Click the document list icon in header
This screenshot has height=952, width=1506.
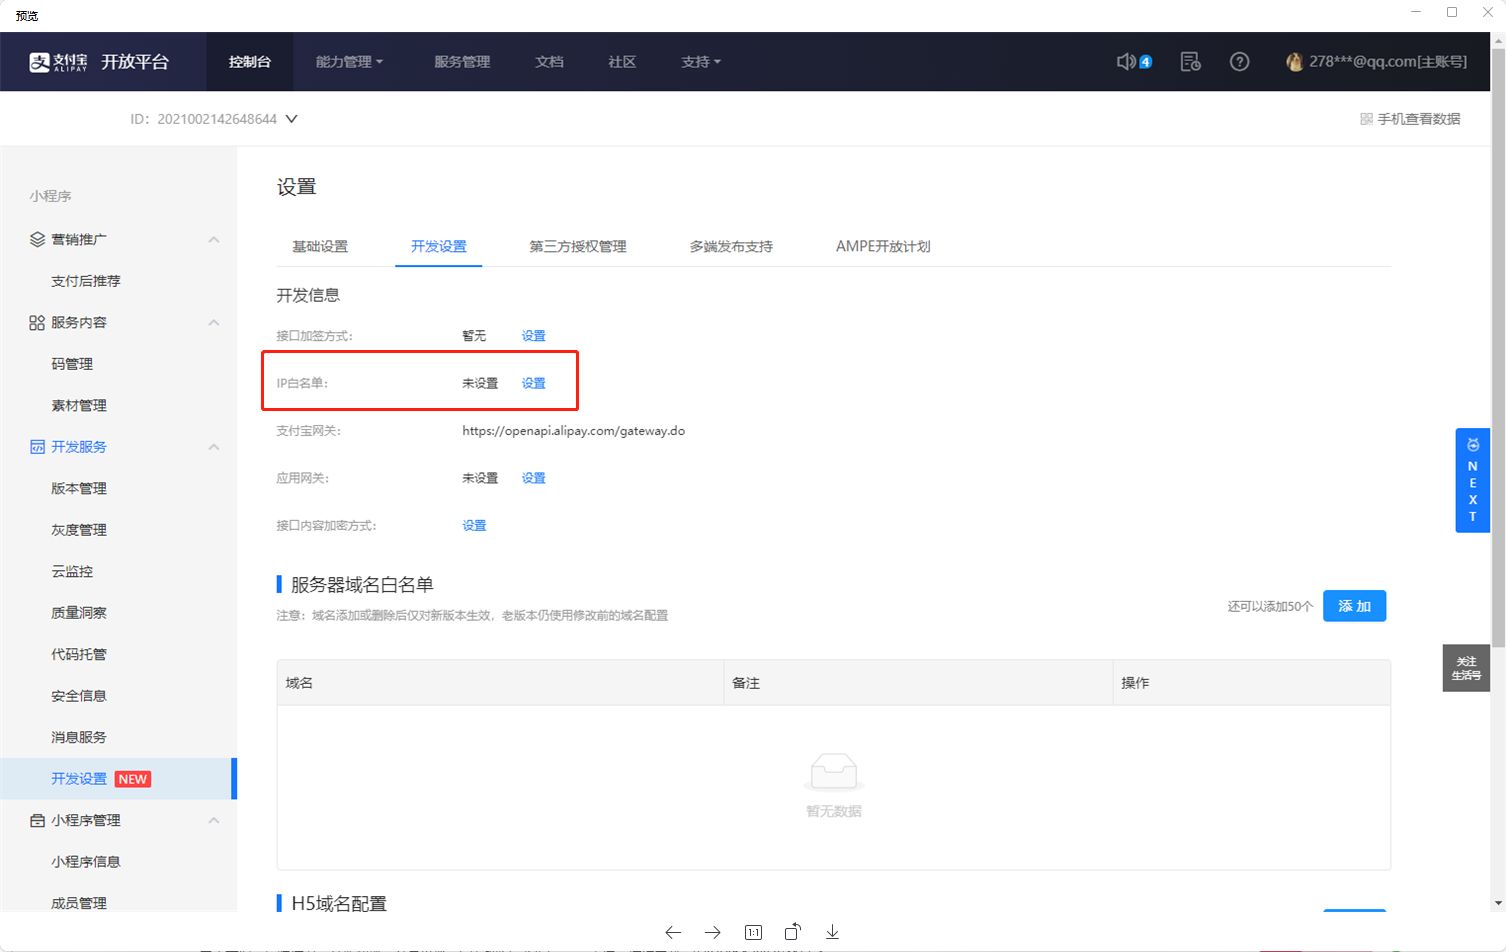click(x=1190, y=62)
